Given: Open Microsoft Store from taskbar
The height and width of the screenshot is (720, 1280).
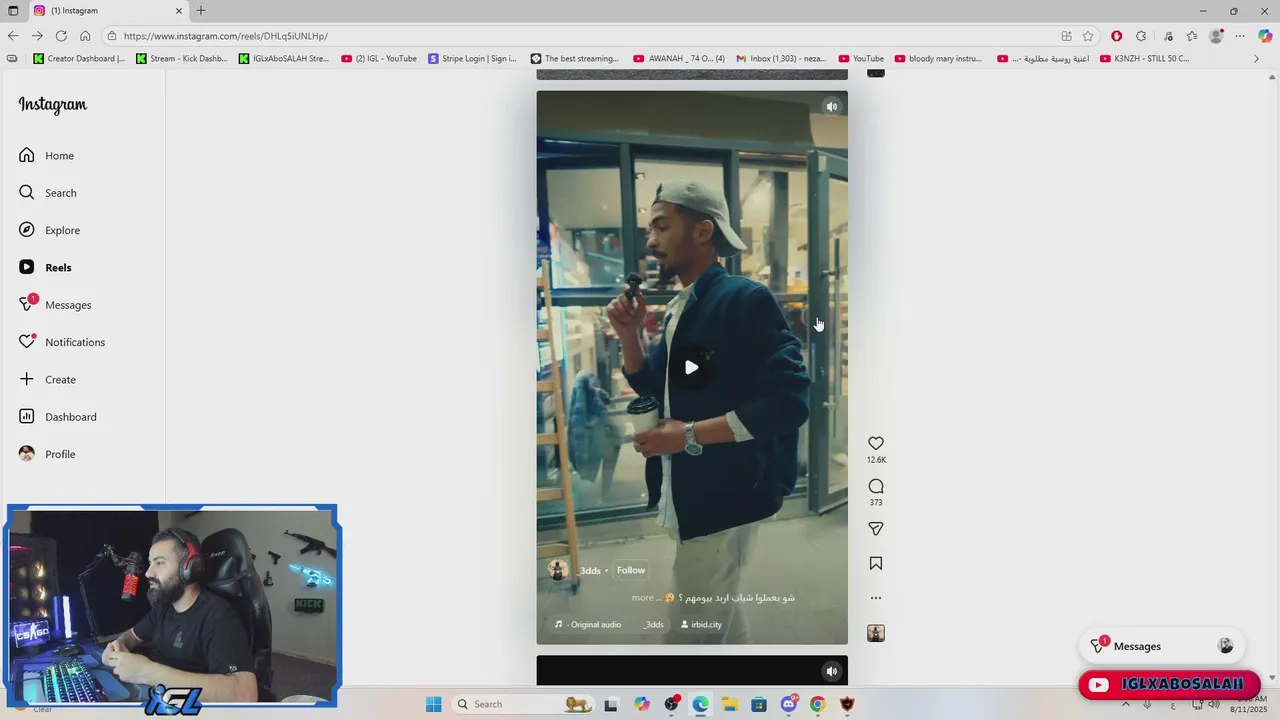Looking at the screenshot, I should point(759,704).
